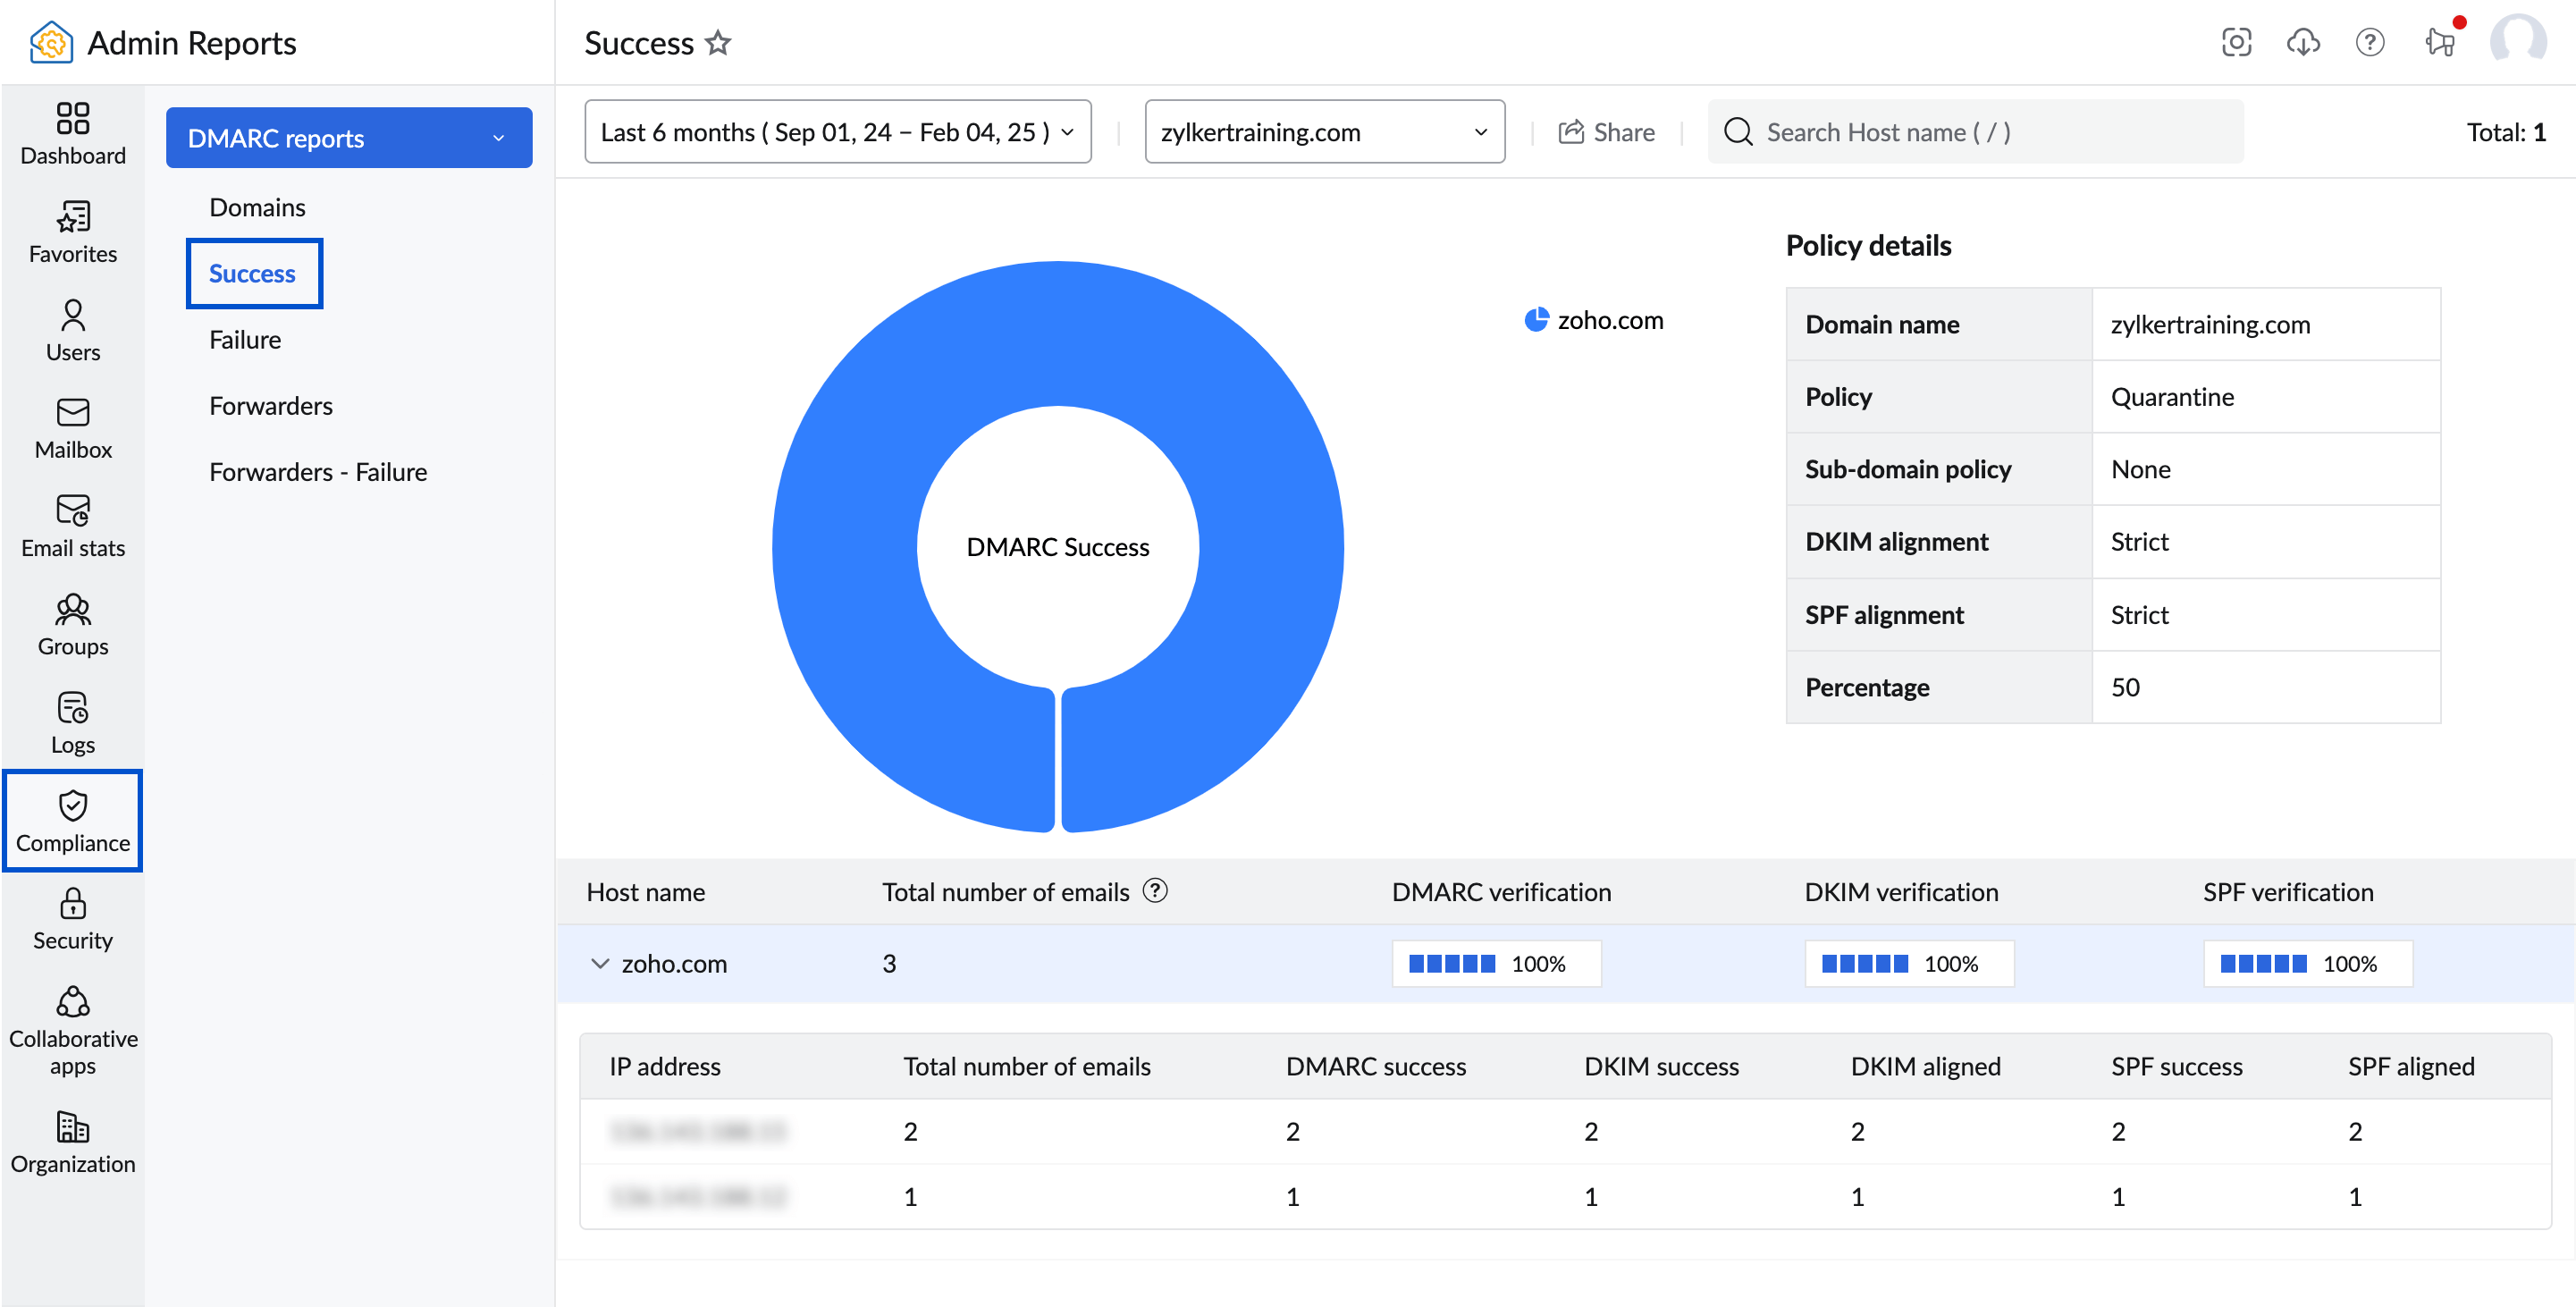This screenshot has height=1307, width=2576.
Task: Select the Failure report tab
Action: [245, 339]
